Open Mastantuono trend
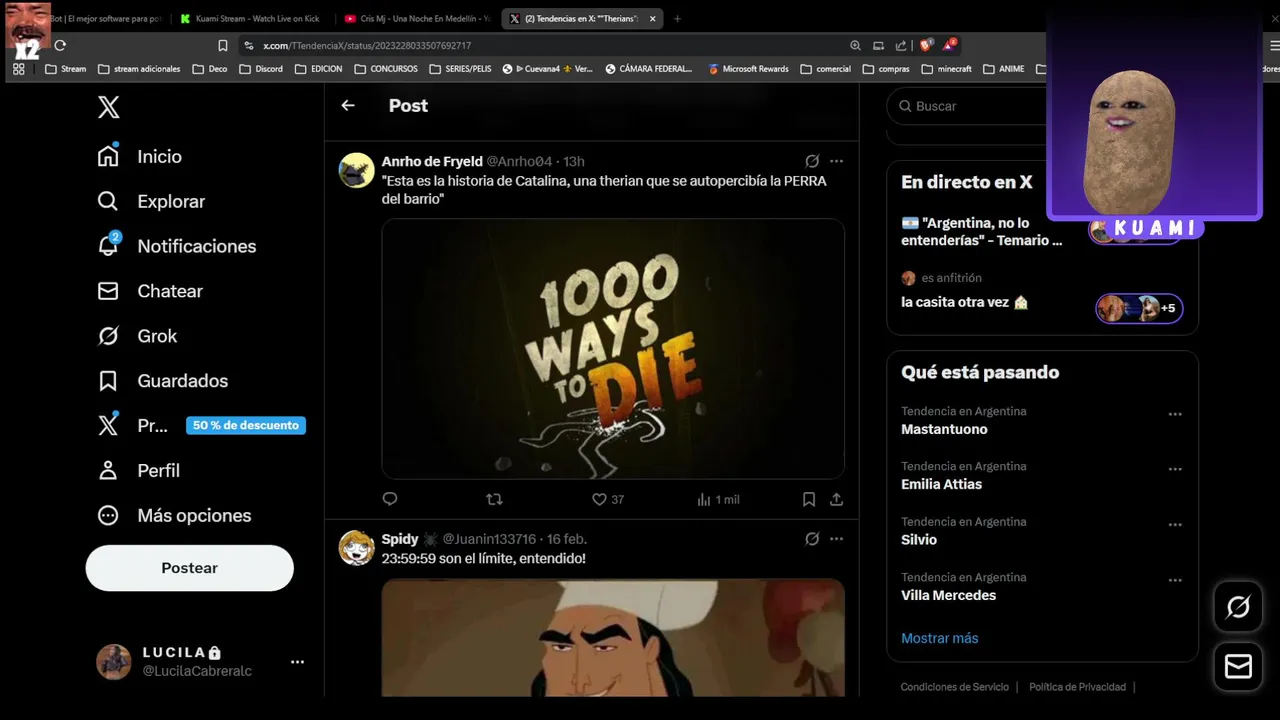Screen dimensions: 1280x720 pos(944,429)
